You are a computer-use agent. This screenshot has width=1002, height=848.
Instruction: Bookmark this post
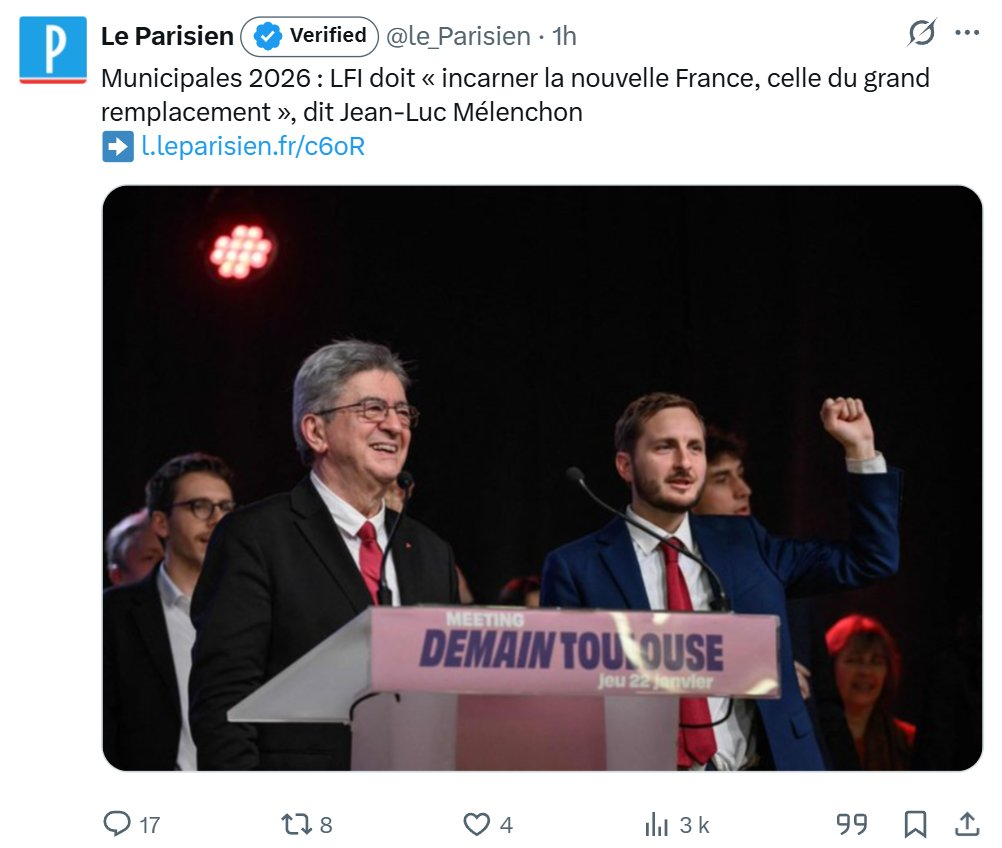tap(914, 824)
